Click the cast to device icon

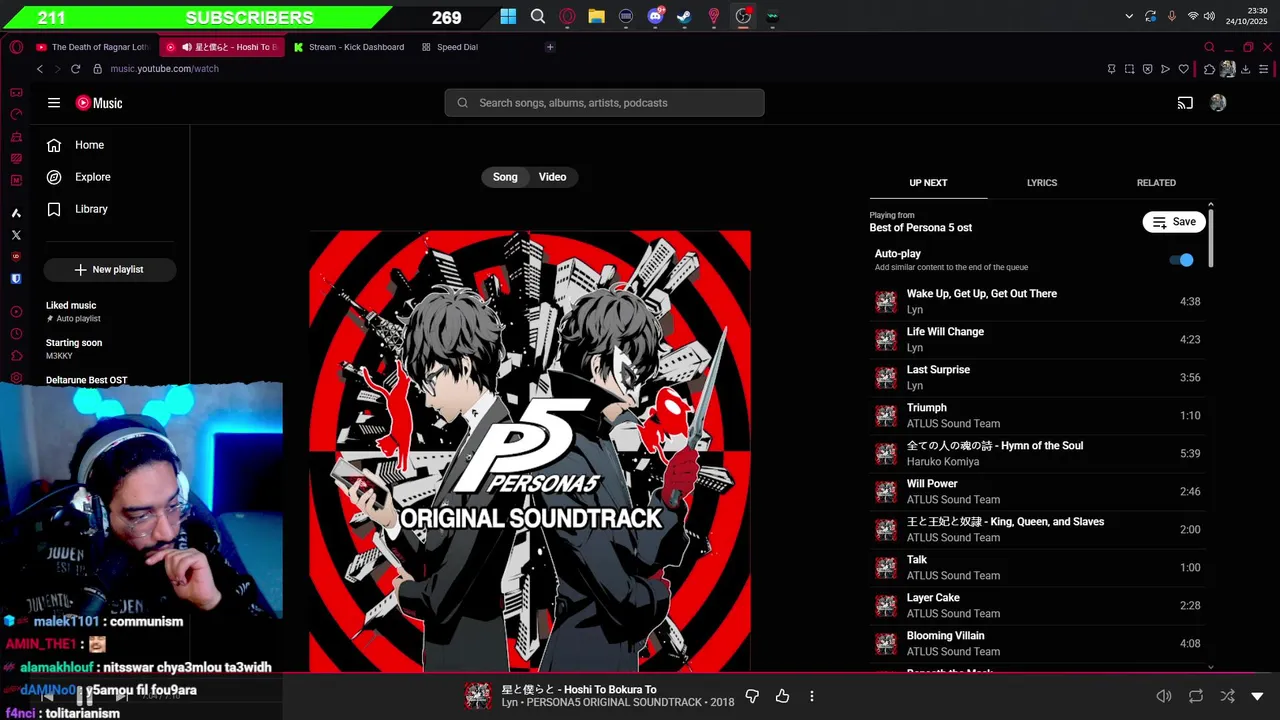point(1185,103)
